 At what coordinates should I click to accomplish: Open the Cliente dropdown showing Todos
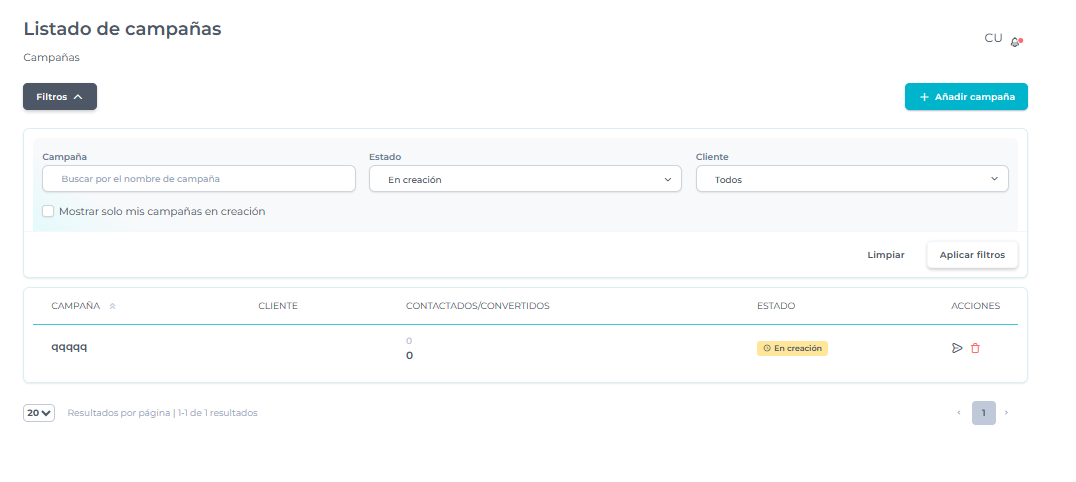pos(852,179)
